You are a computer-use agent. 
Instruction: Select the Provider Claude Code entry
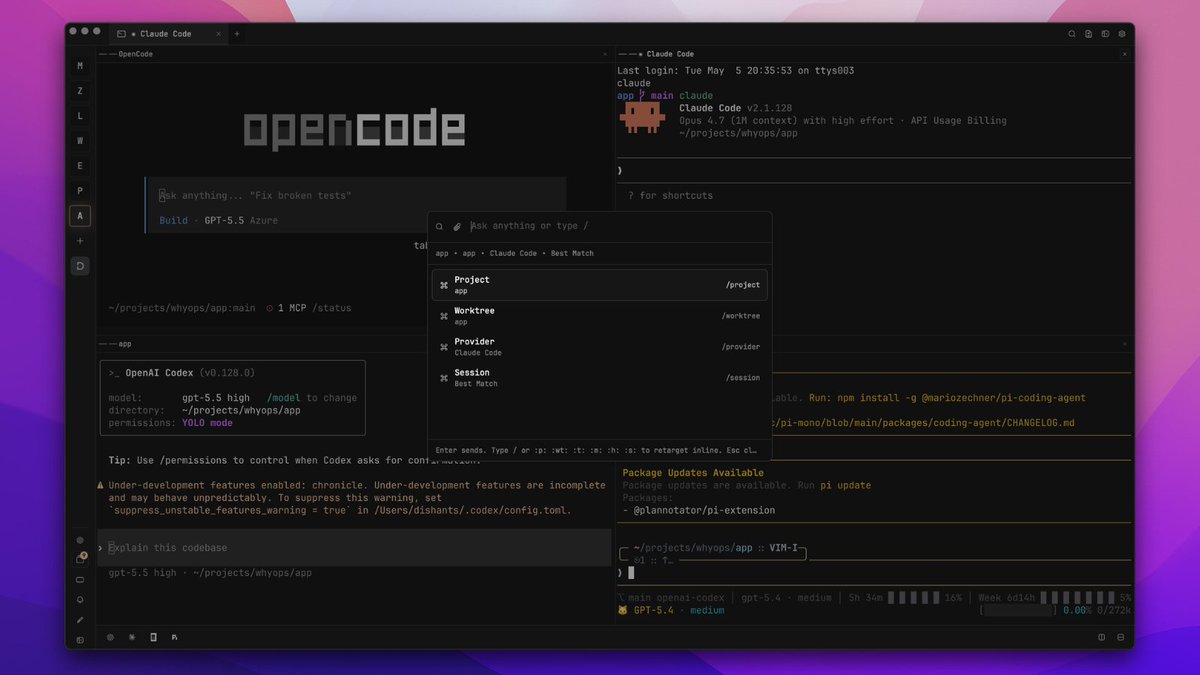pyautogui.click(x=600, y=347)
